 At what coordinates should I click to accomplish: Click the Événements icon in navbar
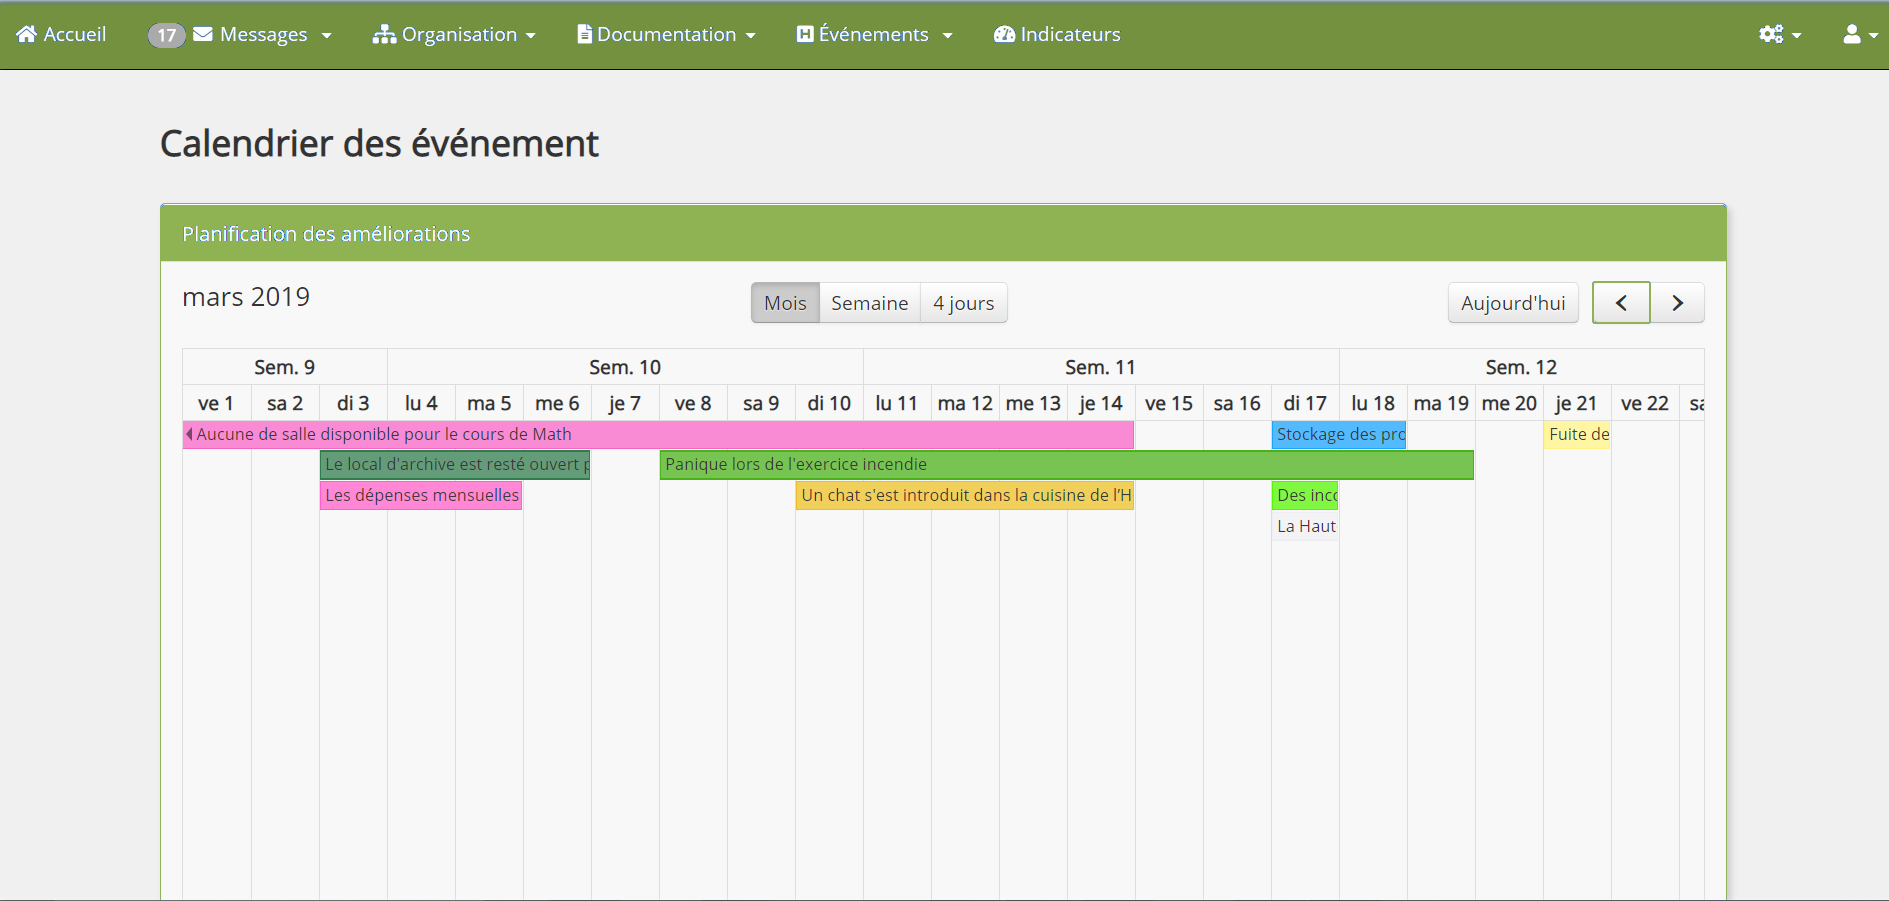tap(805, 34)
